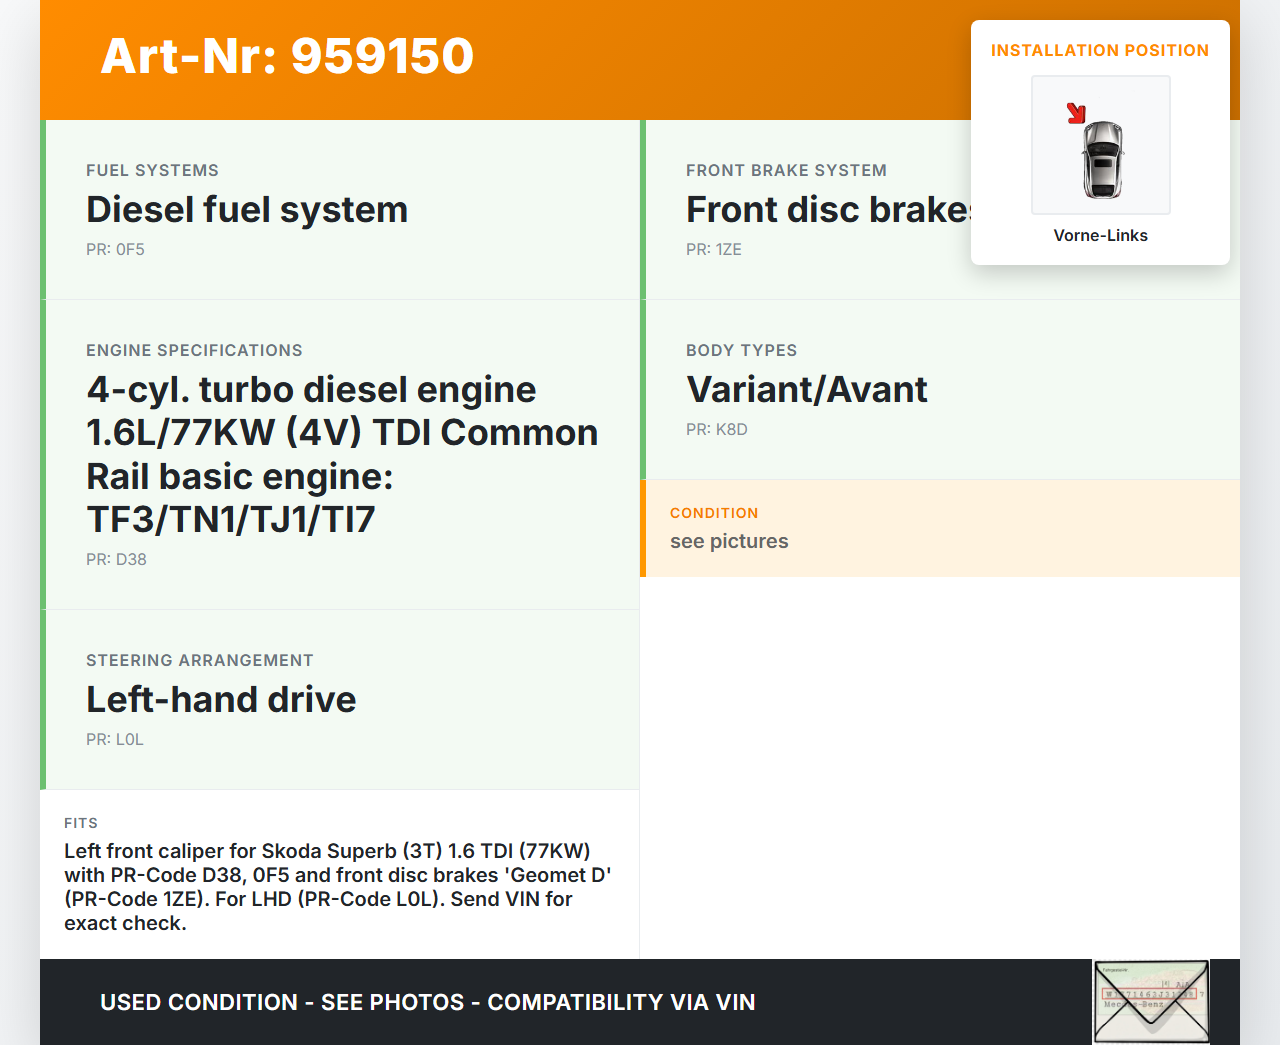1280x1046 pixels.
Task: Click the Left-hand drive entry
Action: 221,700
